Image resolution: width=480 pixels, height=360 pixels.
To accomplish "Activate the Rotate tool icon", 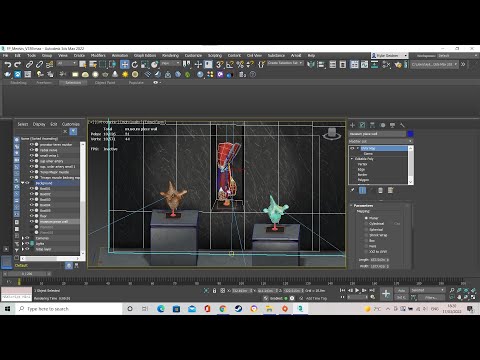I will click(135, 64).
